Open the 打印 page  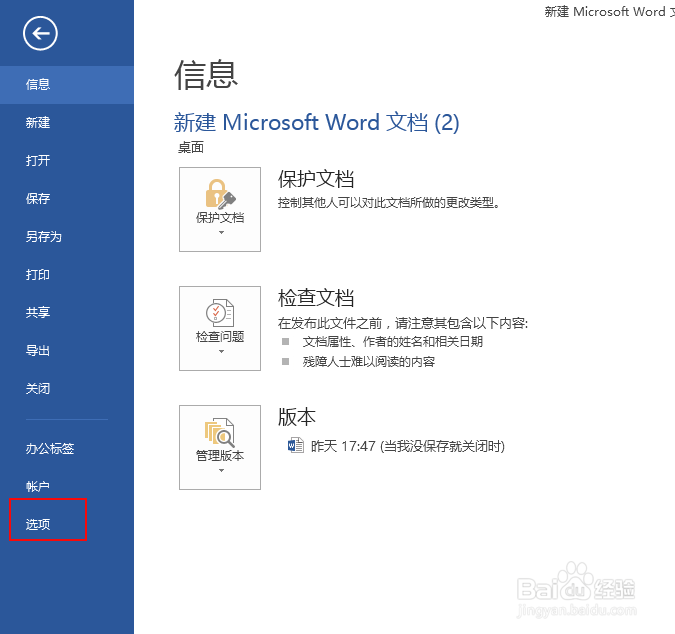(67, 274)
